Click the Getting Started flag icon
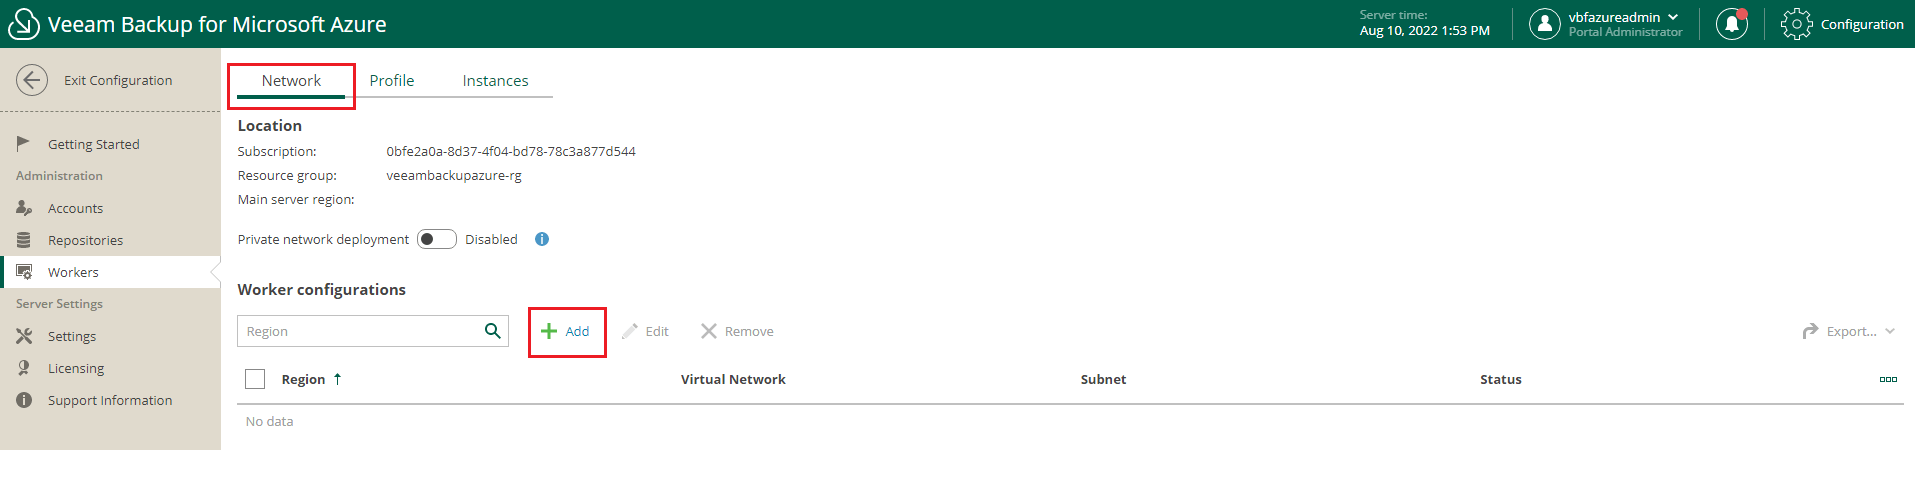The image size is (1915, 501). (x=24, y=144)
